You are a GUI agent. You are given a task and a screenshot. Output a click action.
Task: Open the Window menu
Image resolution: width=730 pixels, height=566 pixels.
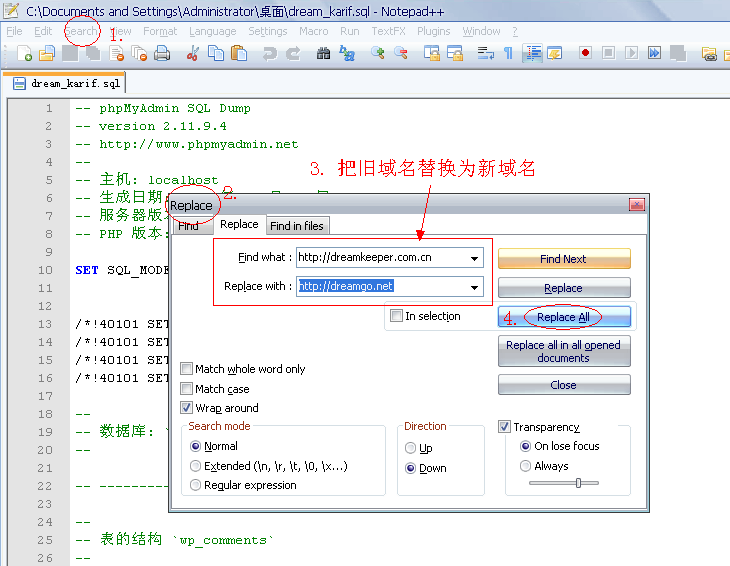click(481, 31)
